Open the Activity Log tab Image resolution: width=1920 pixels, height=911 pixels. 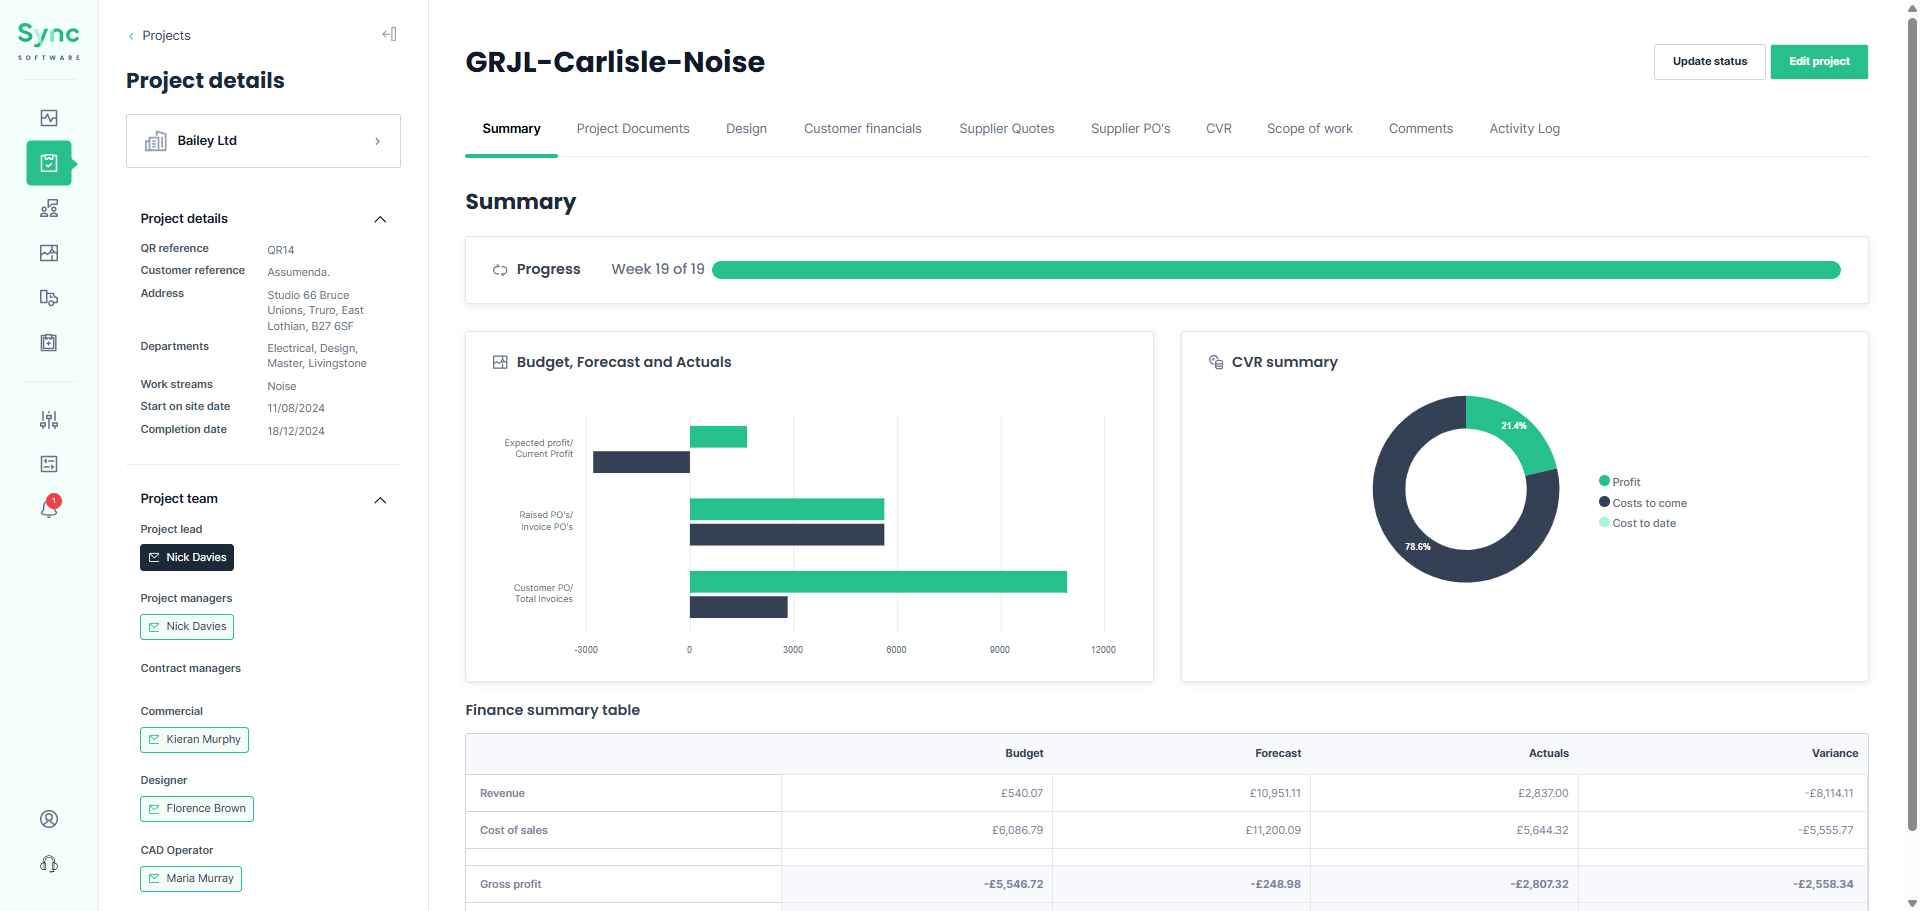click(x=1524, y=128)
